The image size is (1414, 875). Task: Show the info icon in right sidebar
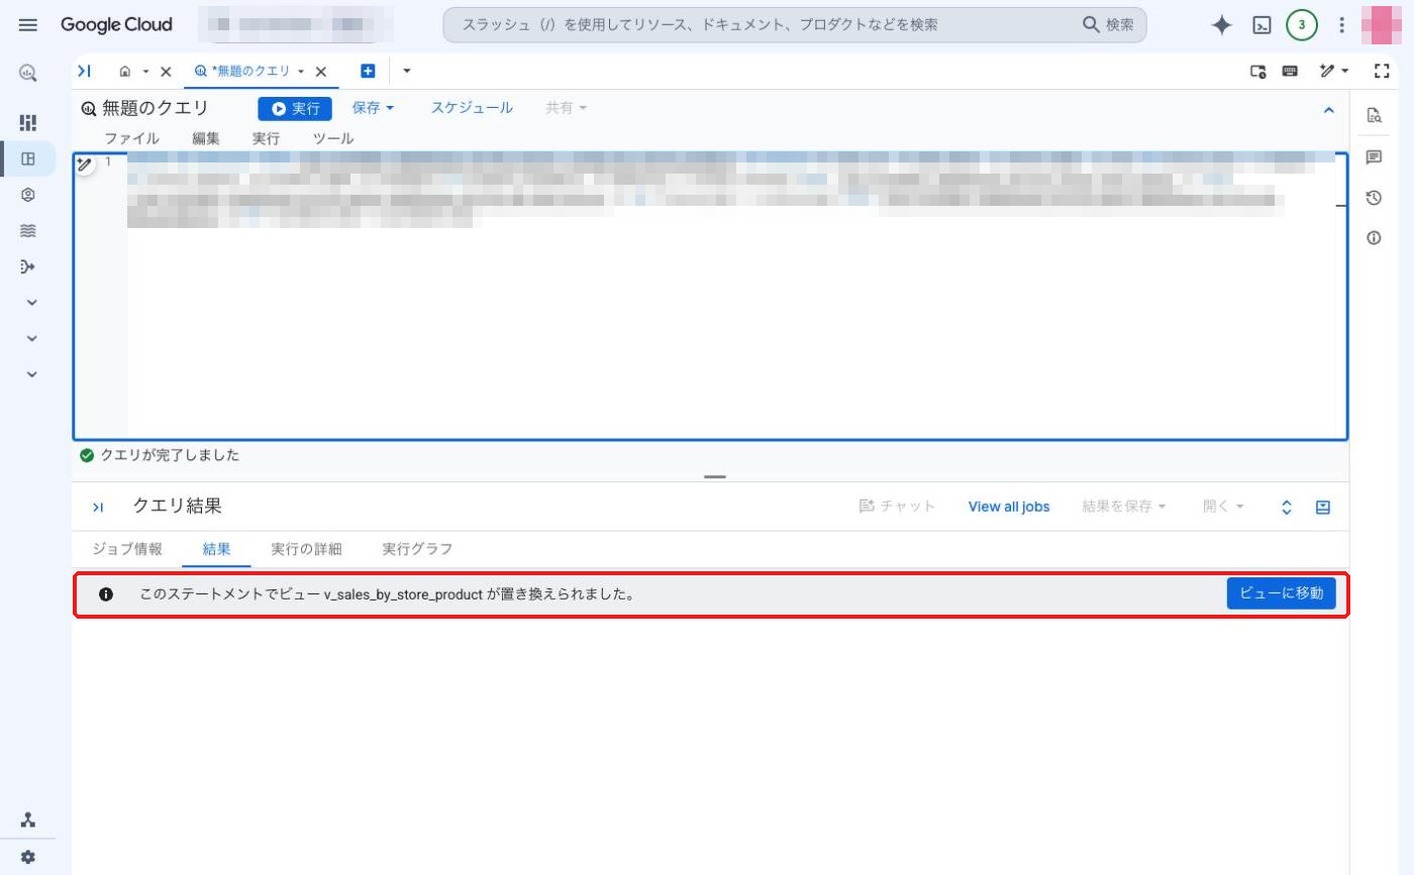pos(1374,238)
